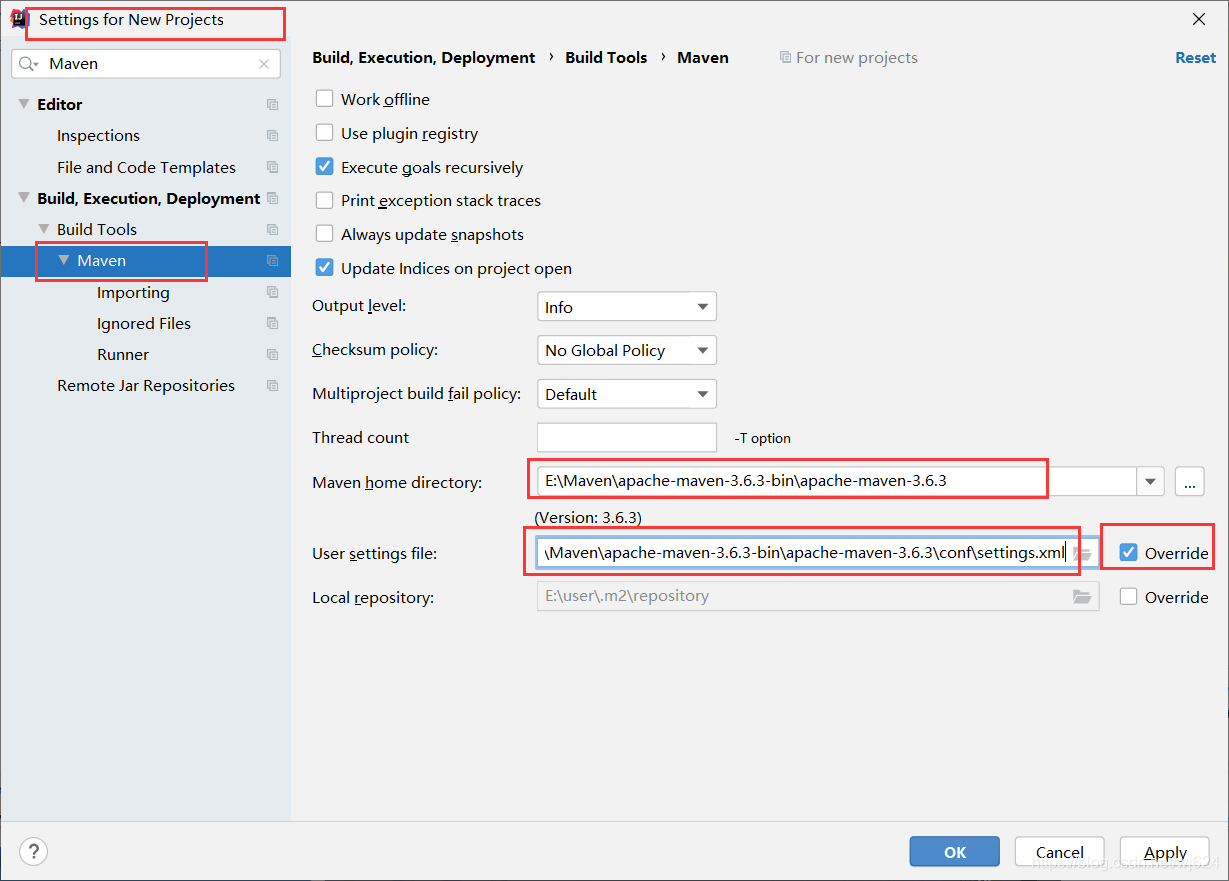This screenshot has height=881, width=1229.
Task: Click the project-level icon beside Remote Jar Repositories
Action: (x=272, y=386)
